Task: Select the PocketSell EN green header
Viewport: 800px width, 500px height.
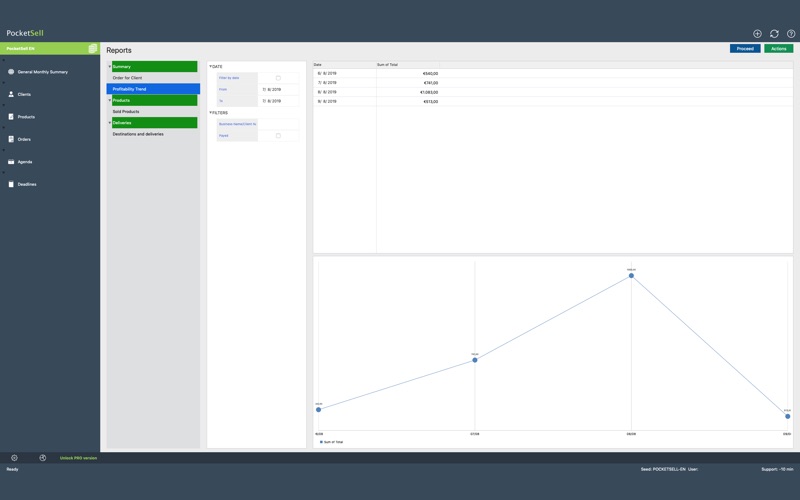Action: pos(50,48)
